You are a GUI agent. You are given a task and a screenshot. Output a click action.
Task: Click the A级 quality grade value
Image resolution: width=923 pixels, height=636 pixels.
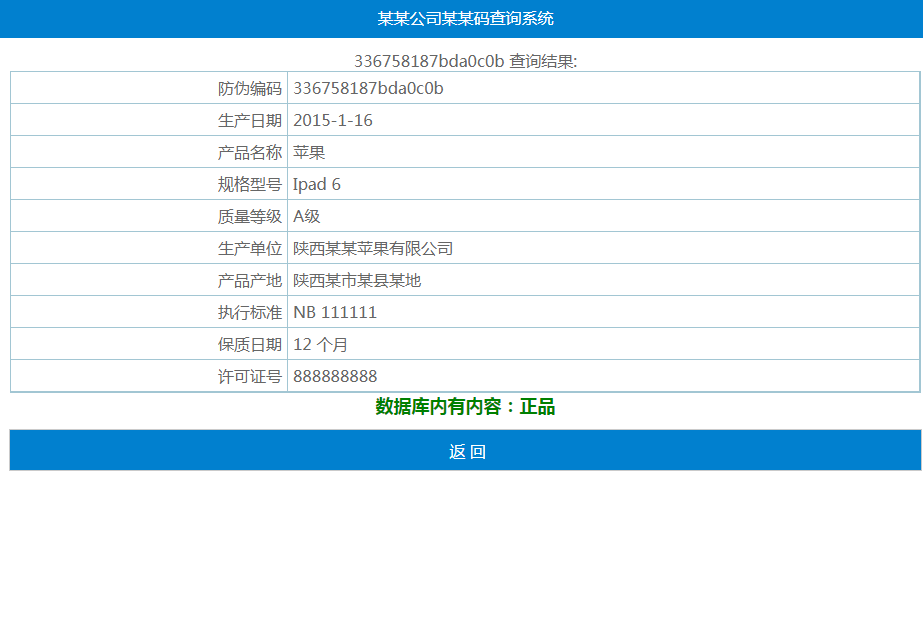pos(307,216)
